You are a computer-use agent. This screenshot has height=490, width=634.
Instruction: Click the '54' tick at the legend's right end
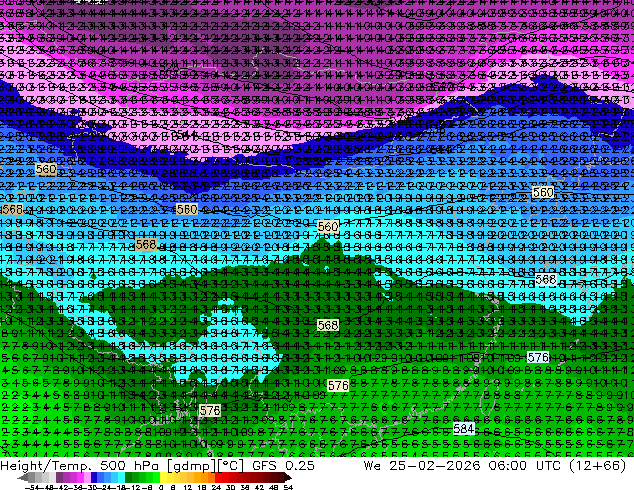(288, 487)
